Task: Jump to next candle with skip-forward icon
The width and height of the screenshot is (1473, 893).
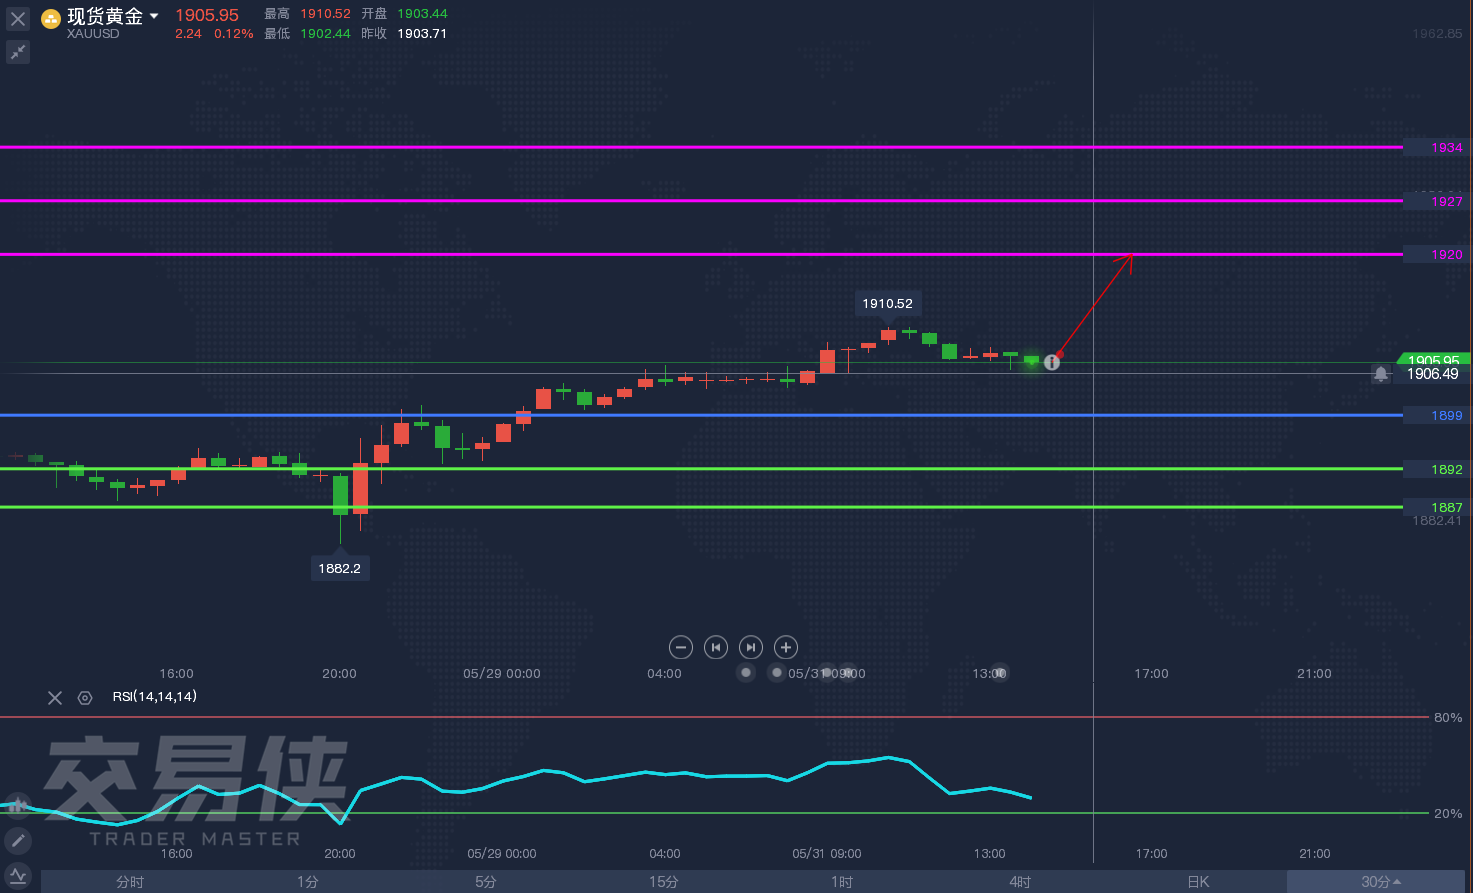Action: point(751,647)
